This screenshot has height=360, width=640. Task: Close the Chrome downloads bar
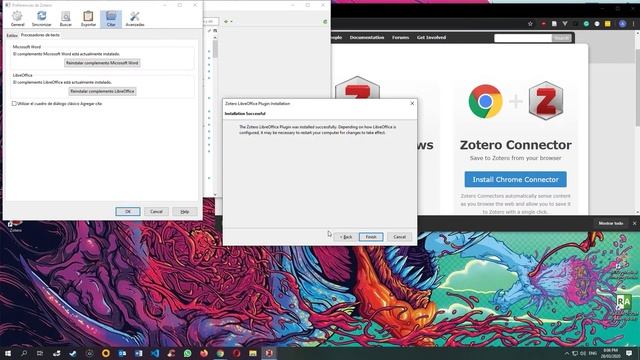point(634,223)
